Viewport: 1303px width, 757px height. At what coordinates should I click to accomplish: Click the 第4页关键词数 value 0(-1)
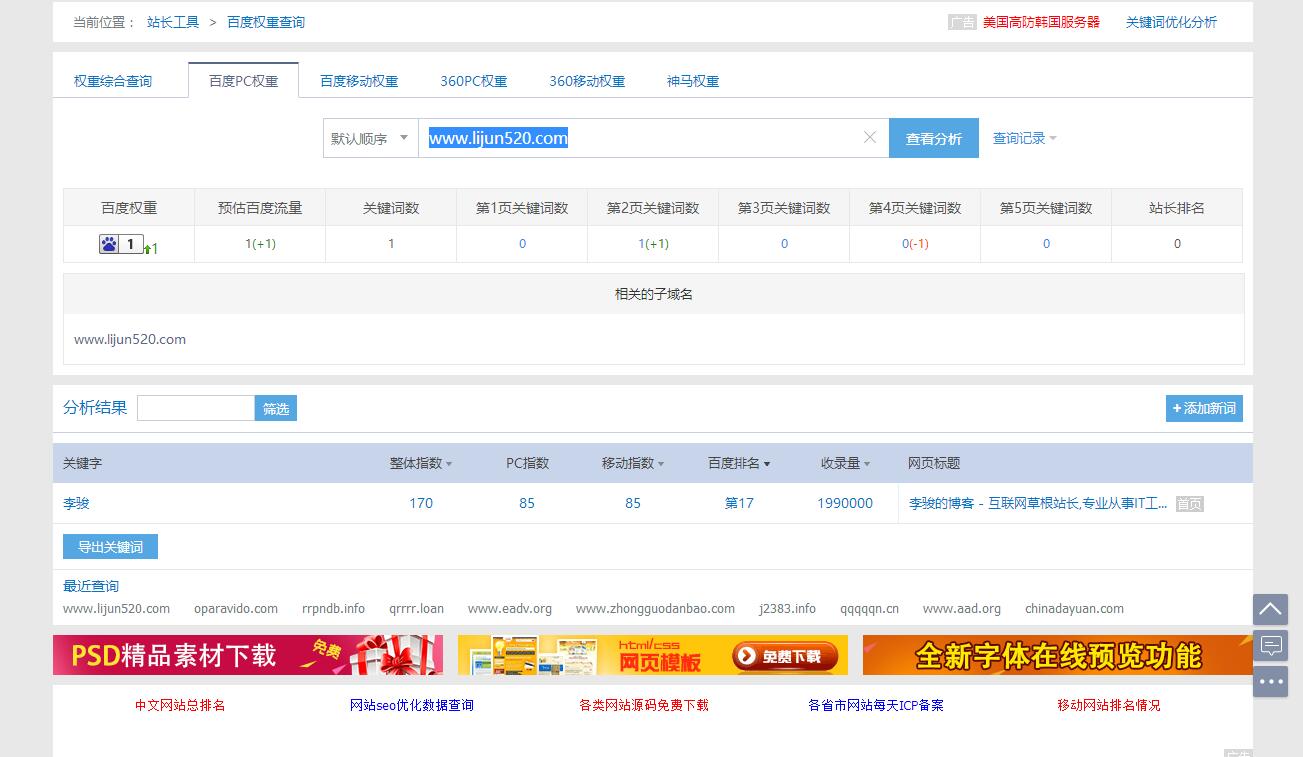915,244
